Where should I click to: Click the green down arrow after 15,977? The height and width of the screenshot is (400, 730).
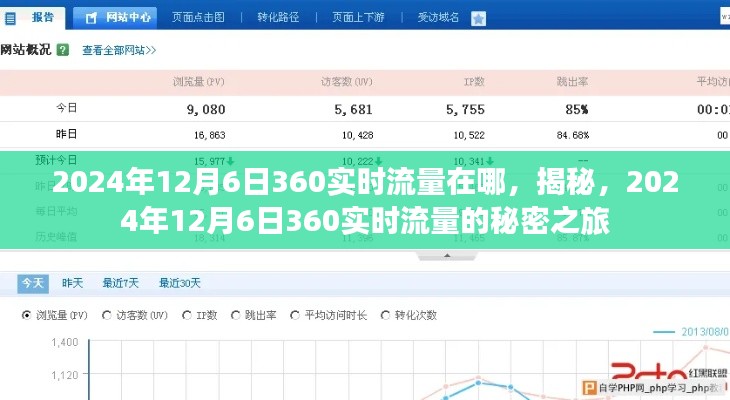[231, 160]
